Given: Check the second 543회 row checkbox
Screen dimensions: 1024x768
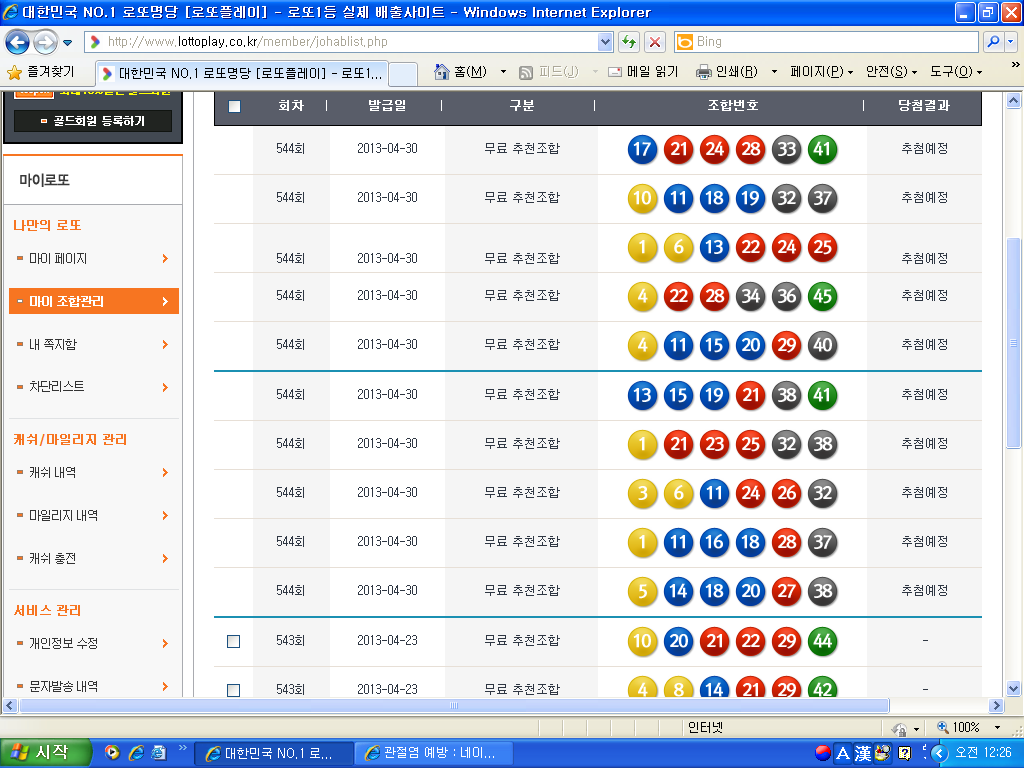Looking at the screenshot, I should point(234,690).
